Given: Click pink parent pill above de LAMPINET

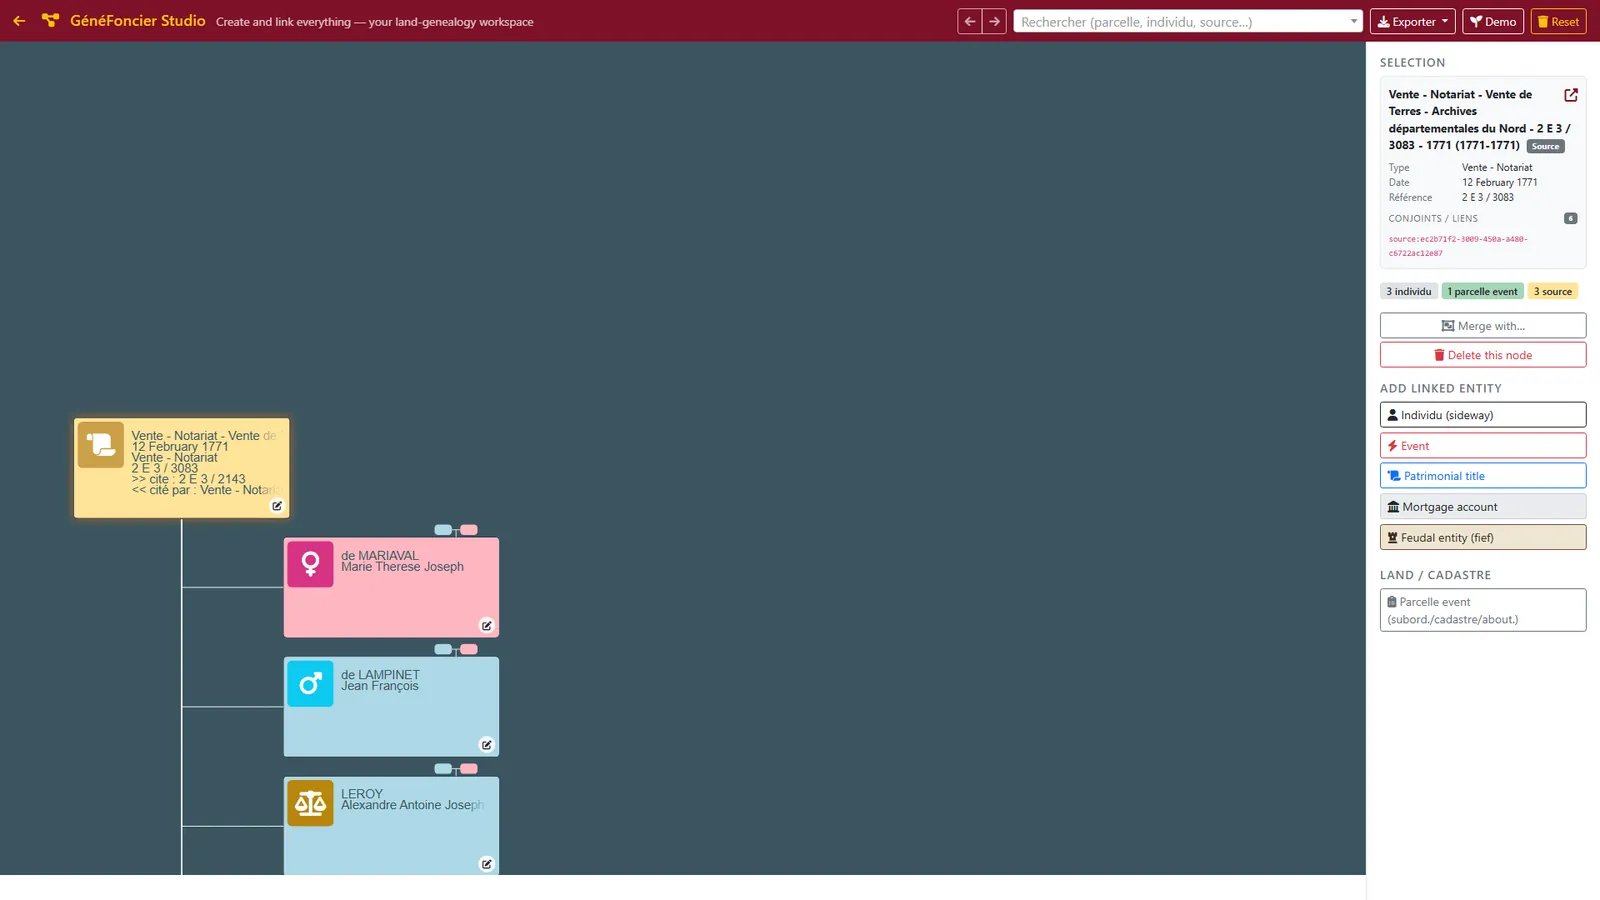Looking at the screenshot, I should pos(469,649).
